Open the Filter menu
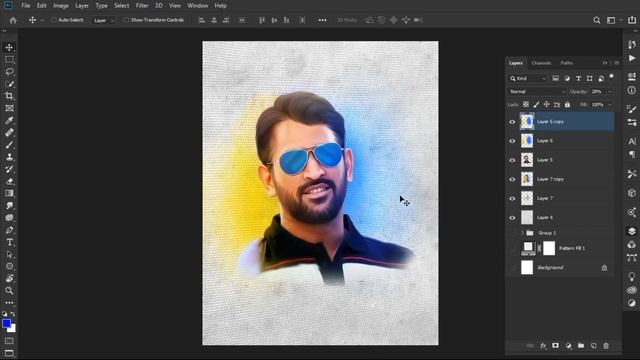The image size is (640, 360). point(142,6)
